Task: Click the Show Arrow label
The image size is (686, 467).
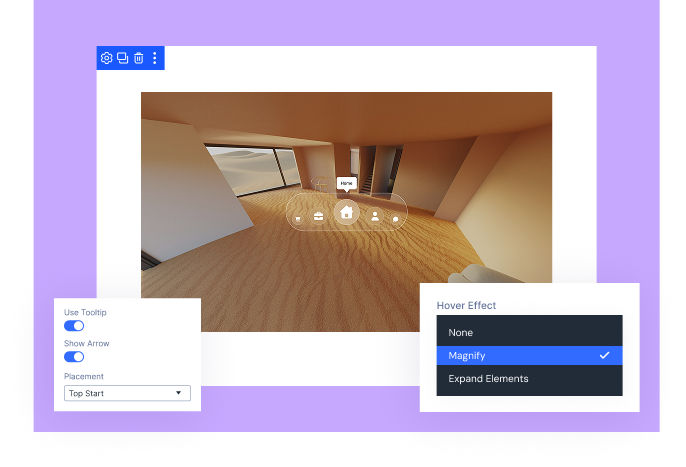Action: (x=87, y=344)
